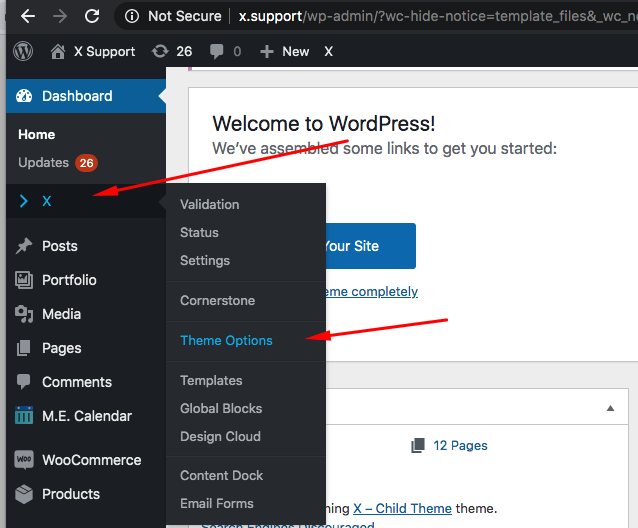Open Posts in the sidebar

(x=60, y=246)
